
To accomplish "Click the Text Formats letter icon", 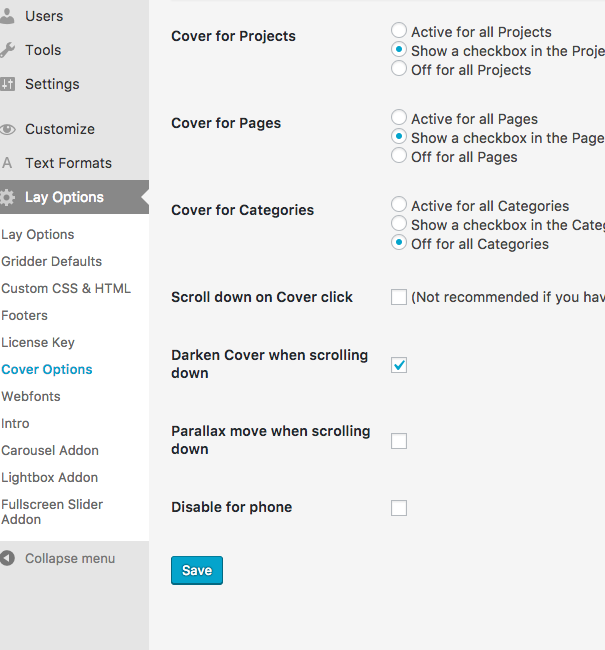I will 8,163.
